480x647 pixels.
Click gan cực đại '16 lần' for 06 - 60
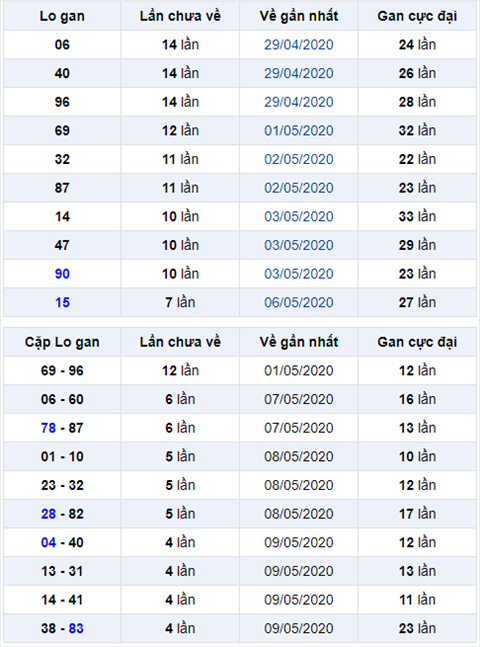tap(417, 399)
